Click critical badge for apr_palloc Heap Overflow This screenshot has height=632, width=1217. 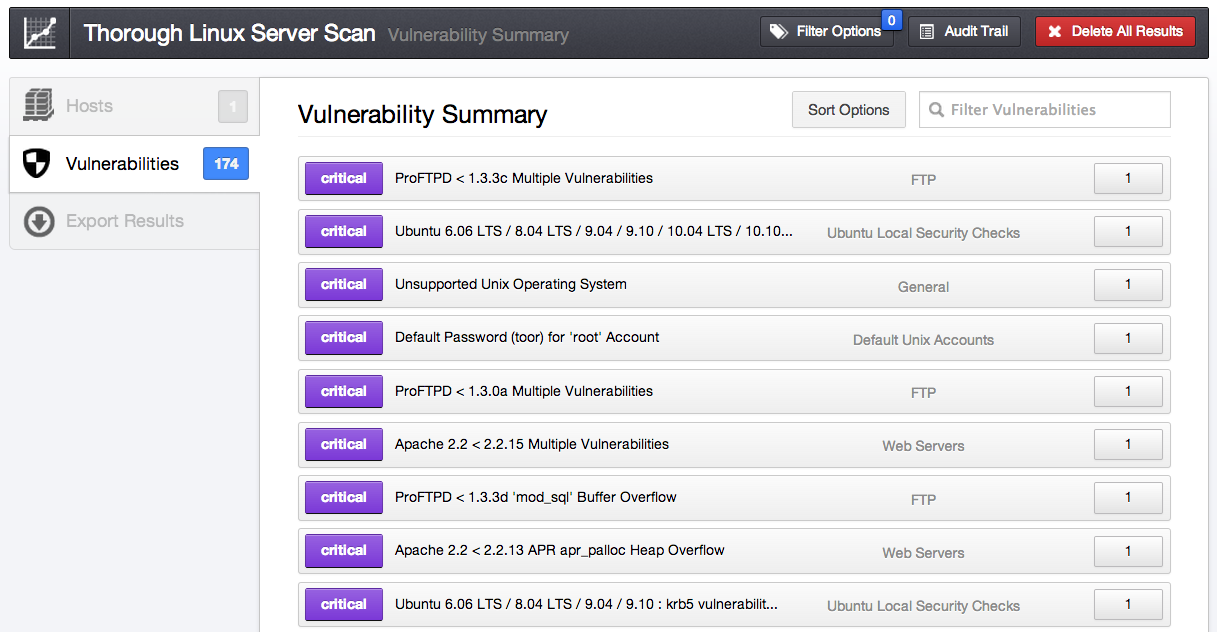pos(344,551)
